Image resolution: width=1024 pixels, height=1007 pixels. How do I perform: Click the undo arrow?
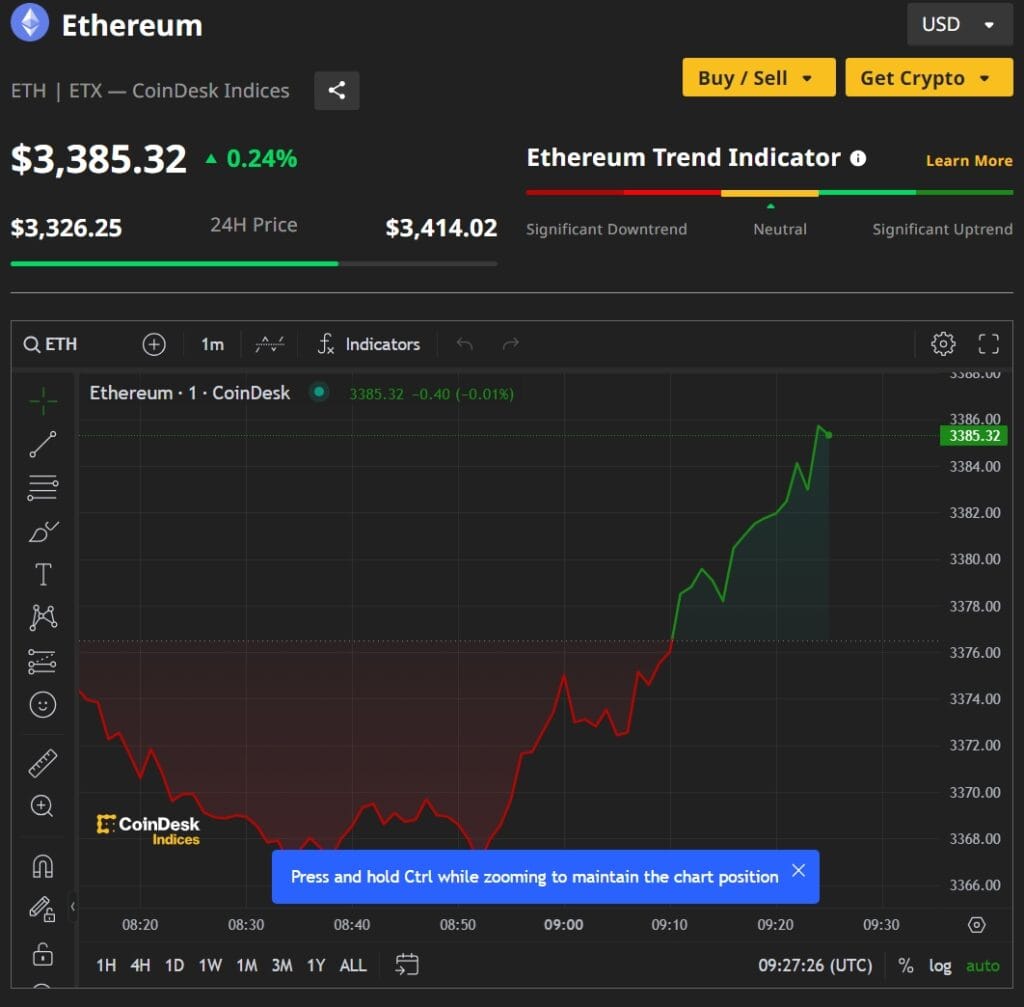(x=464, y=344)
